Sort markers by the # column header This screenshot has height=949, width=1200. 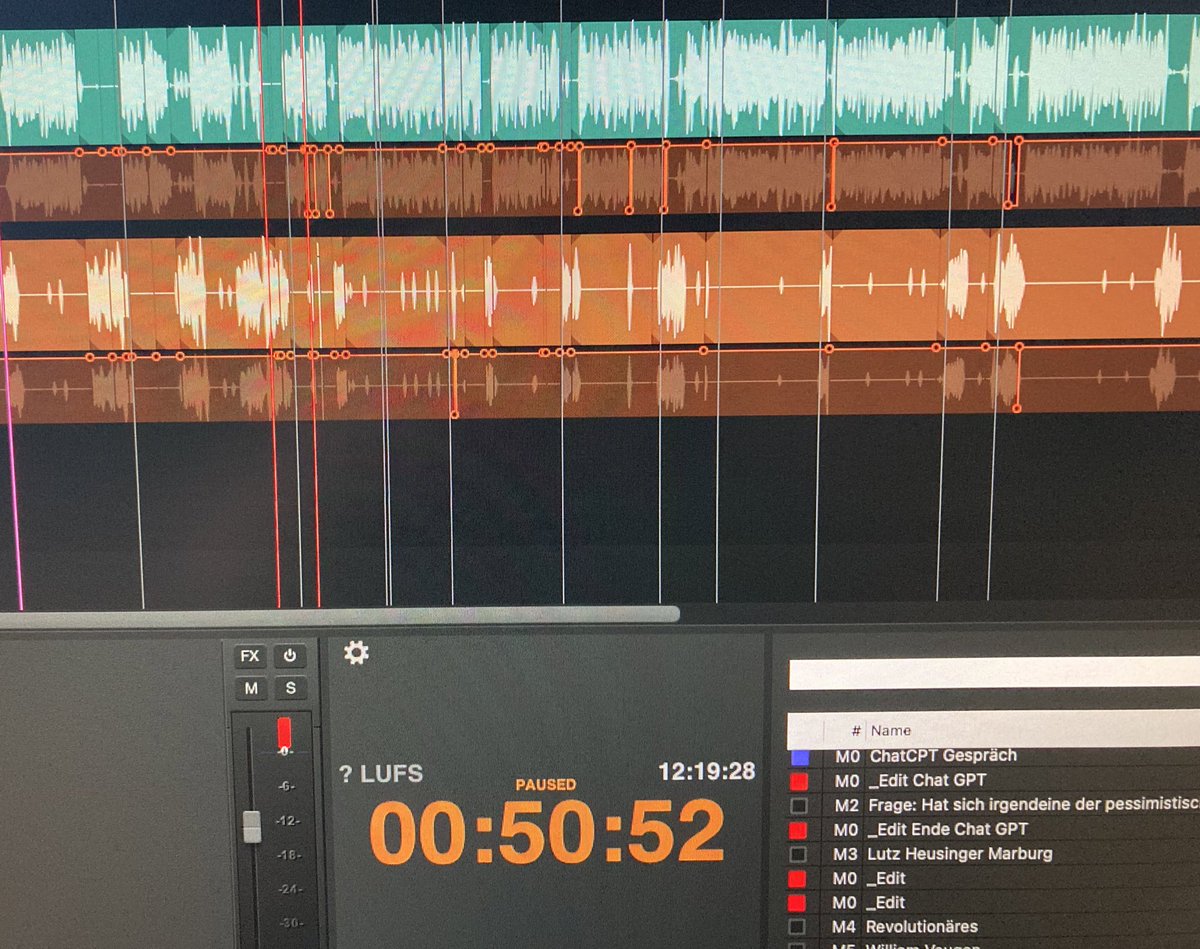point(855,730)
